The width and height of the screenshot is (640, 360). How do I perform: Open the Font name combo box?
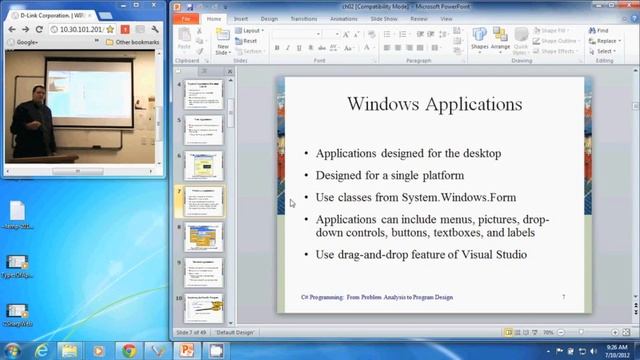point(297,34)
